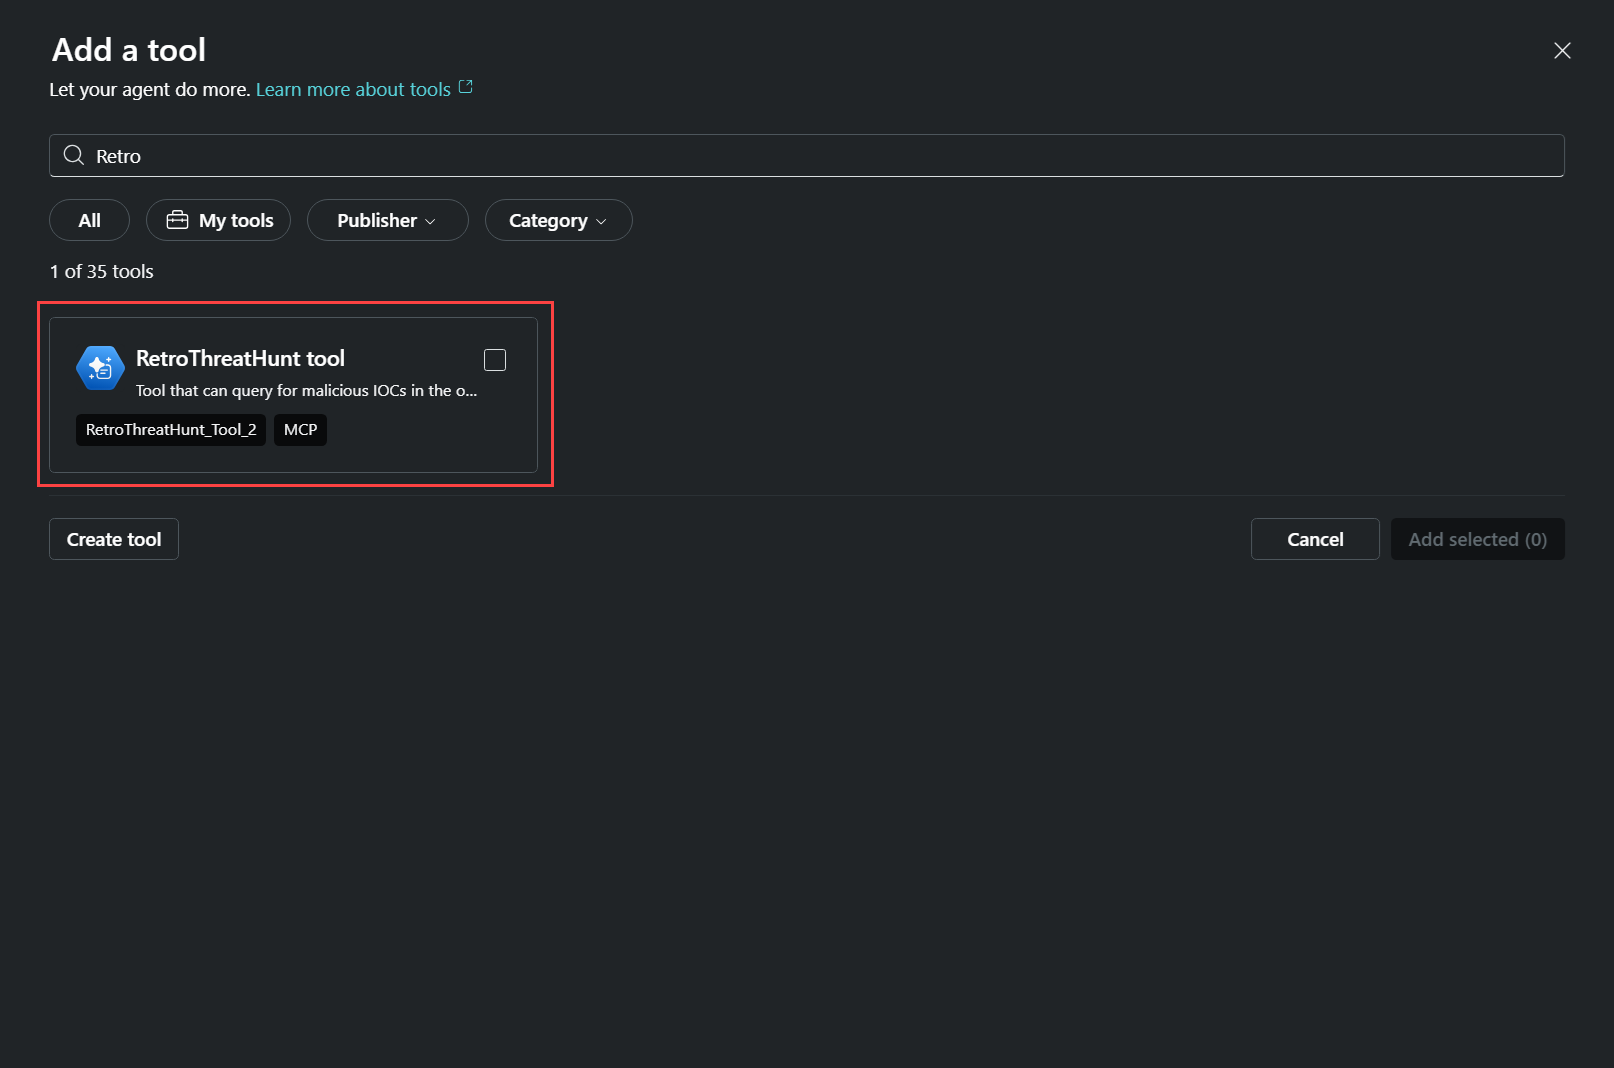This screenshot has width=1614, height=1068.
Task: Click the Cancel button
Action: pos(1314,539)
